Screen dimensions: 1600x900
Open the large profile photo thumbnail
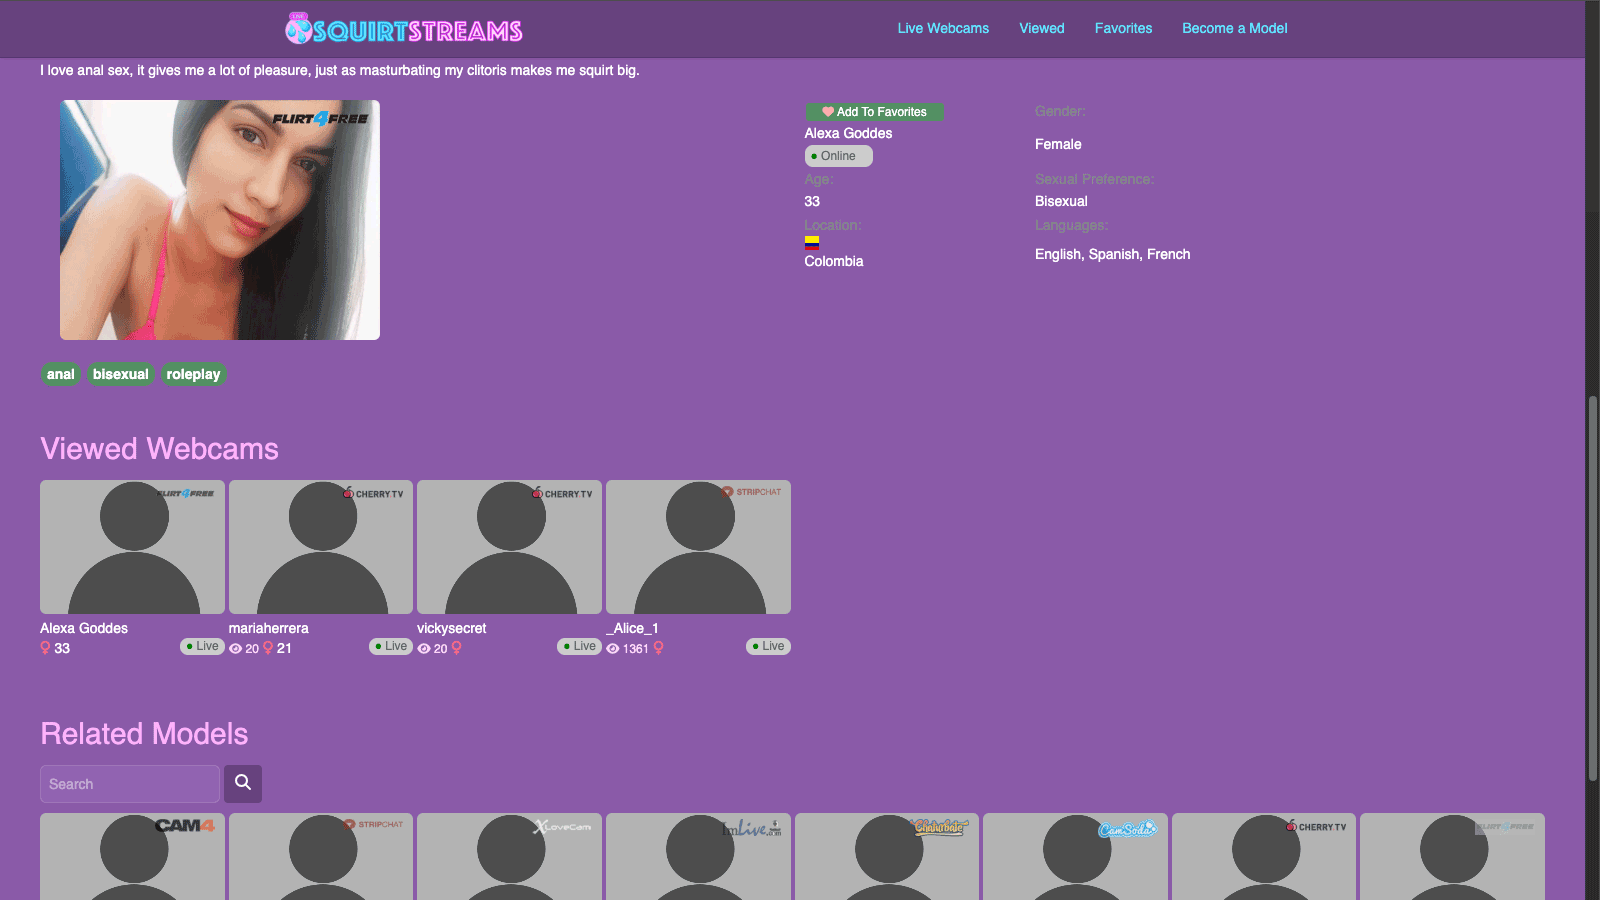pyautogui.click(x=220, y=220)
